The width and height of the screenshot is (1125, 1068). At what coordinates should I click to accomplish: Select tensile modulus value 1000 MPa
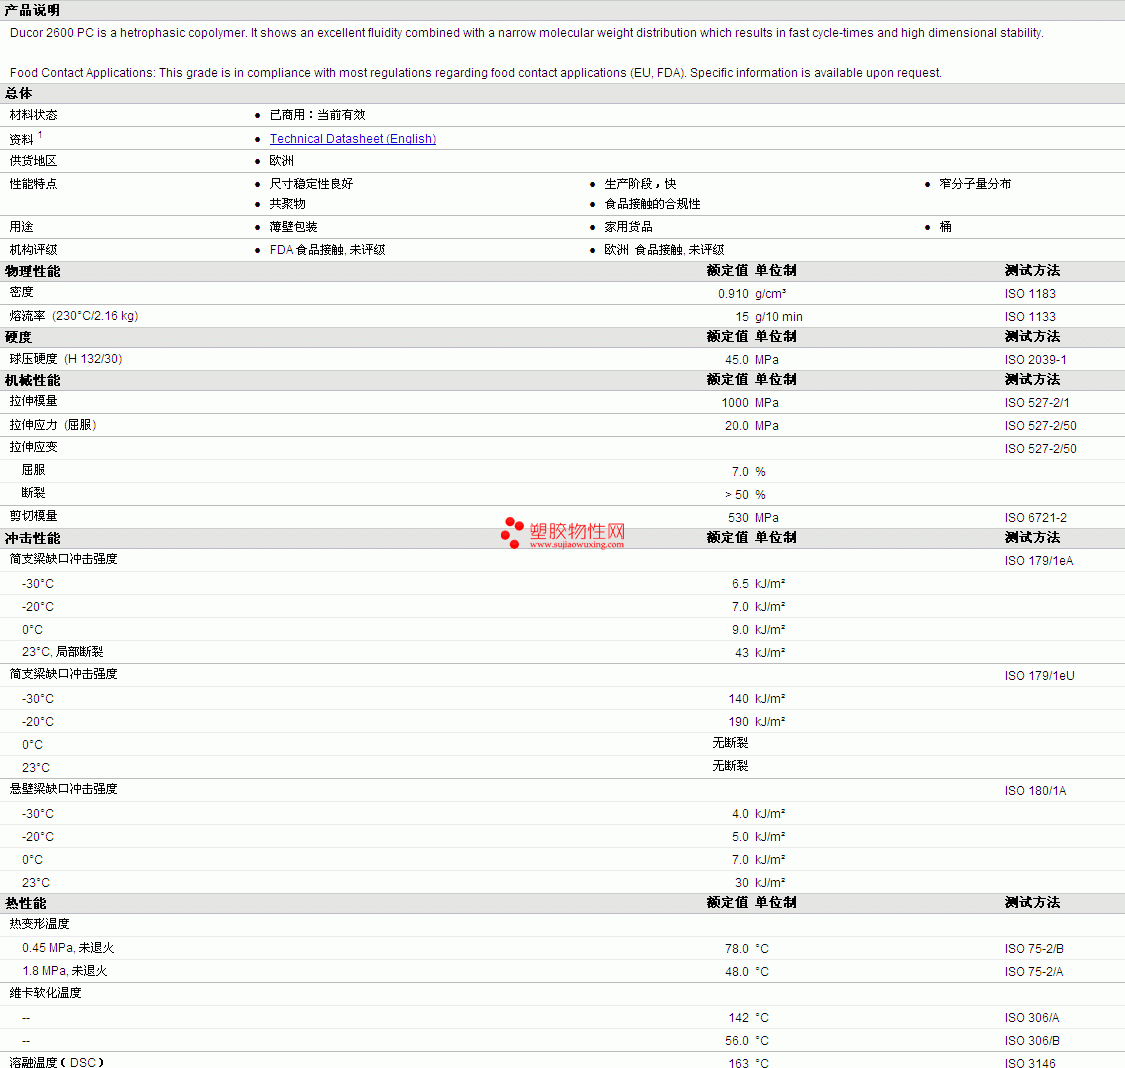pyautogui.click(x=750, y=402)
